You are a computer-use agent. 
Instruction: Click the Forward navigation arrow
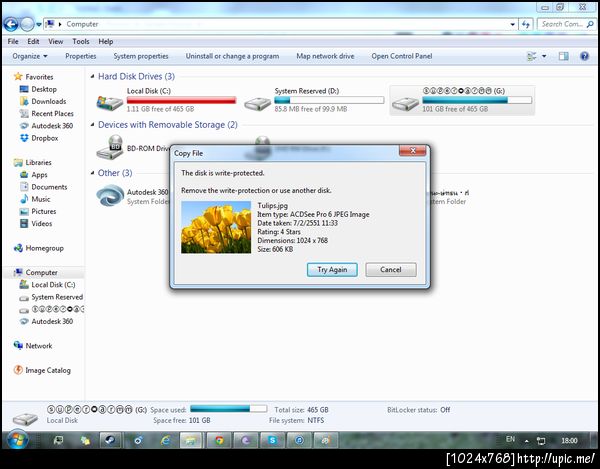[27, 24]
